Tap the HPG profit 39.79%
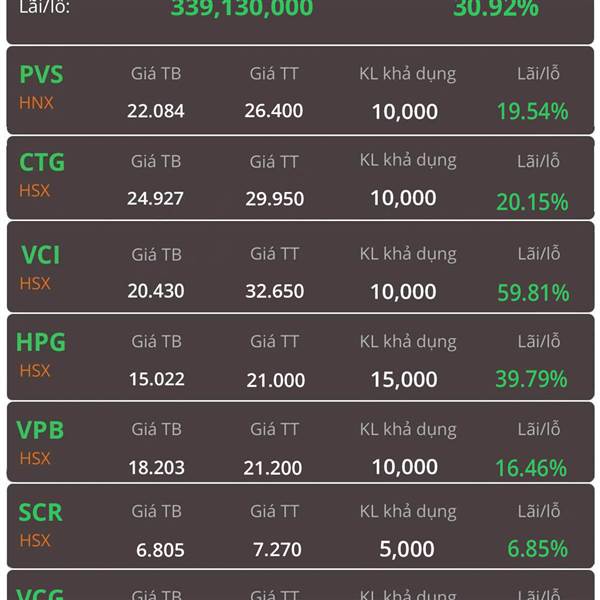Viewport: 600px width, 600px height. [531, 379]
